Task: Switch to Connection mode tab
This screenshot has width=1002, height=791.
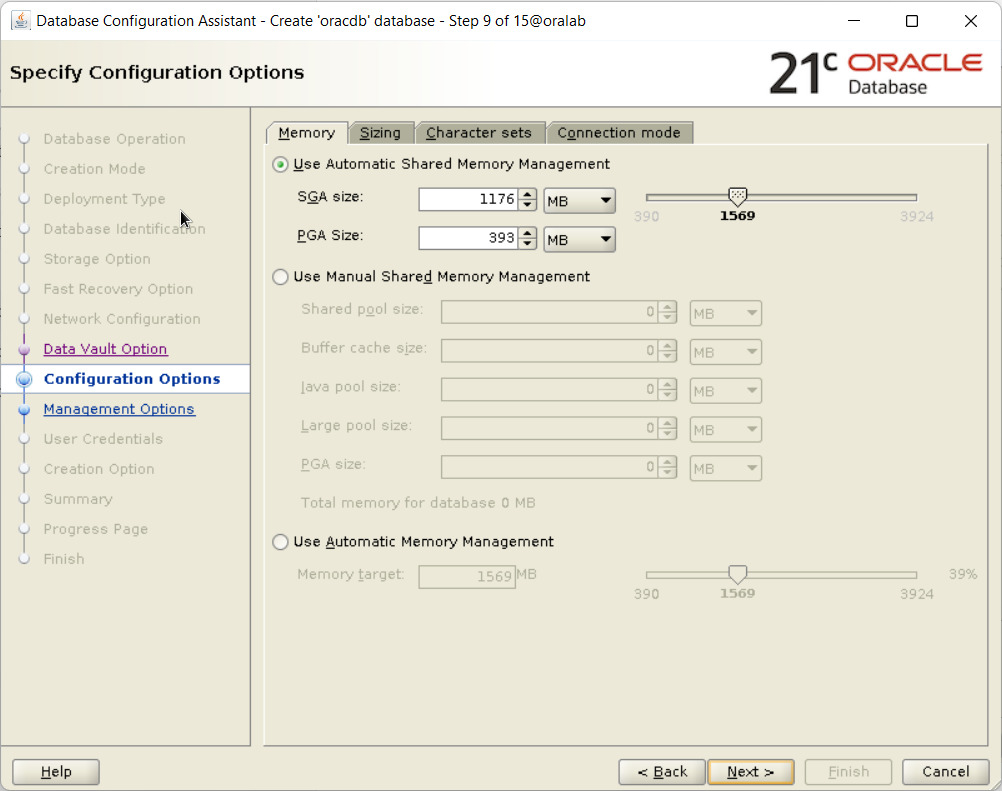Action: [x=618, y=133]
